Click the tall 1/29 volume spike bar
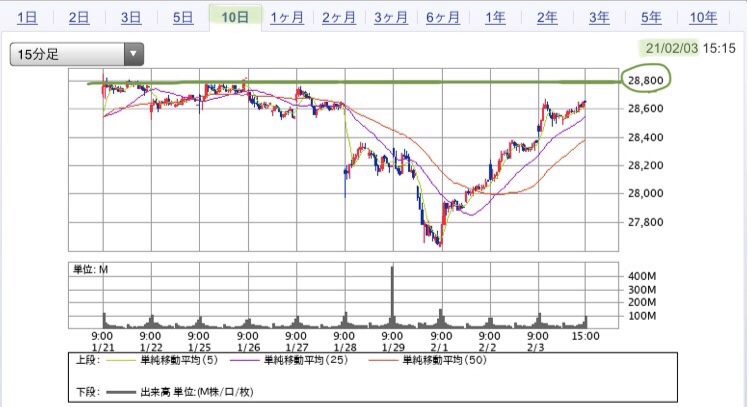Image resolution: width=749 pixels, height=407 pixels. click(x=393, y=296)
